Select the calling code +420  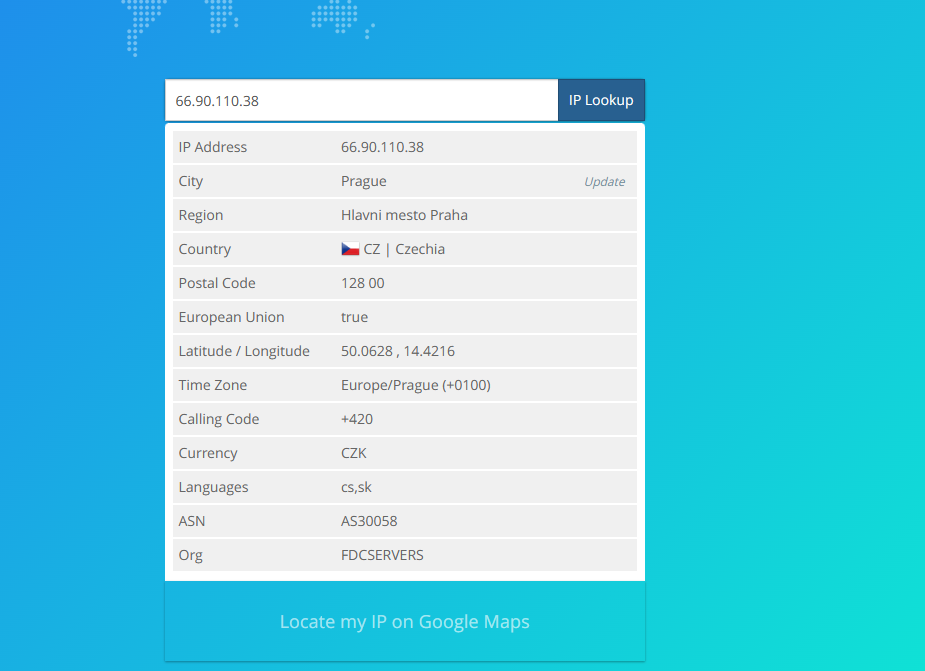[357, 419]
